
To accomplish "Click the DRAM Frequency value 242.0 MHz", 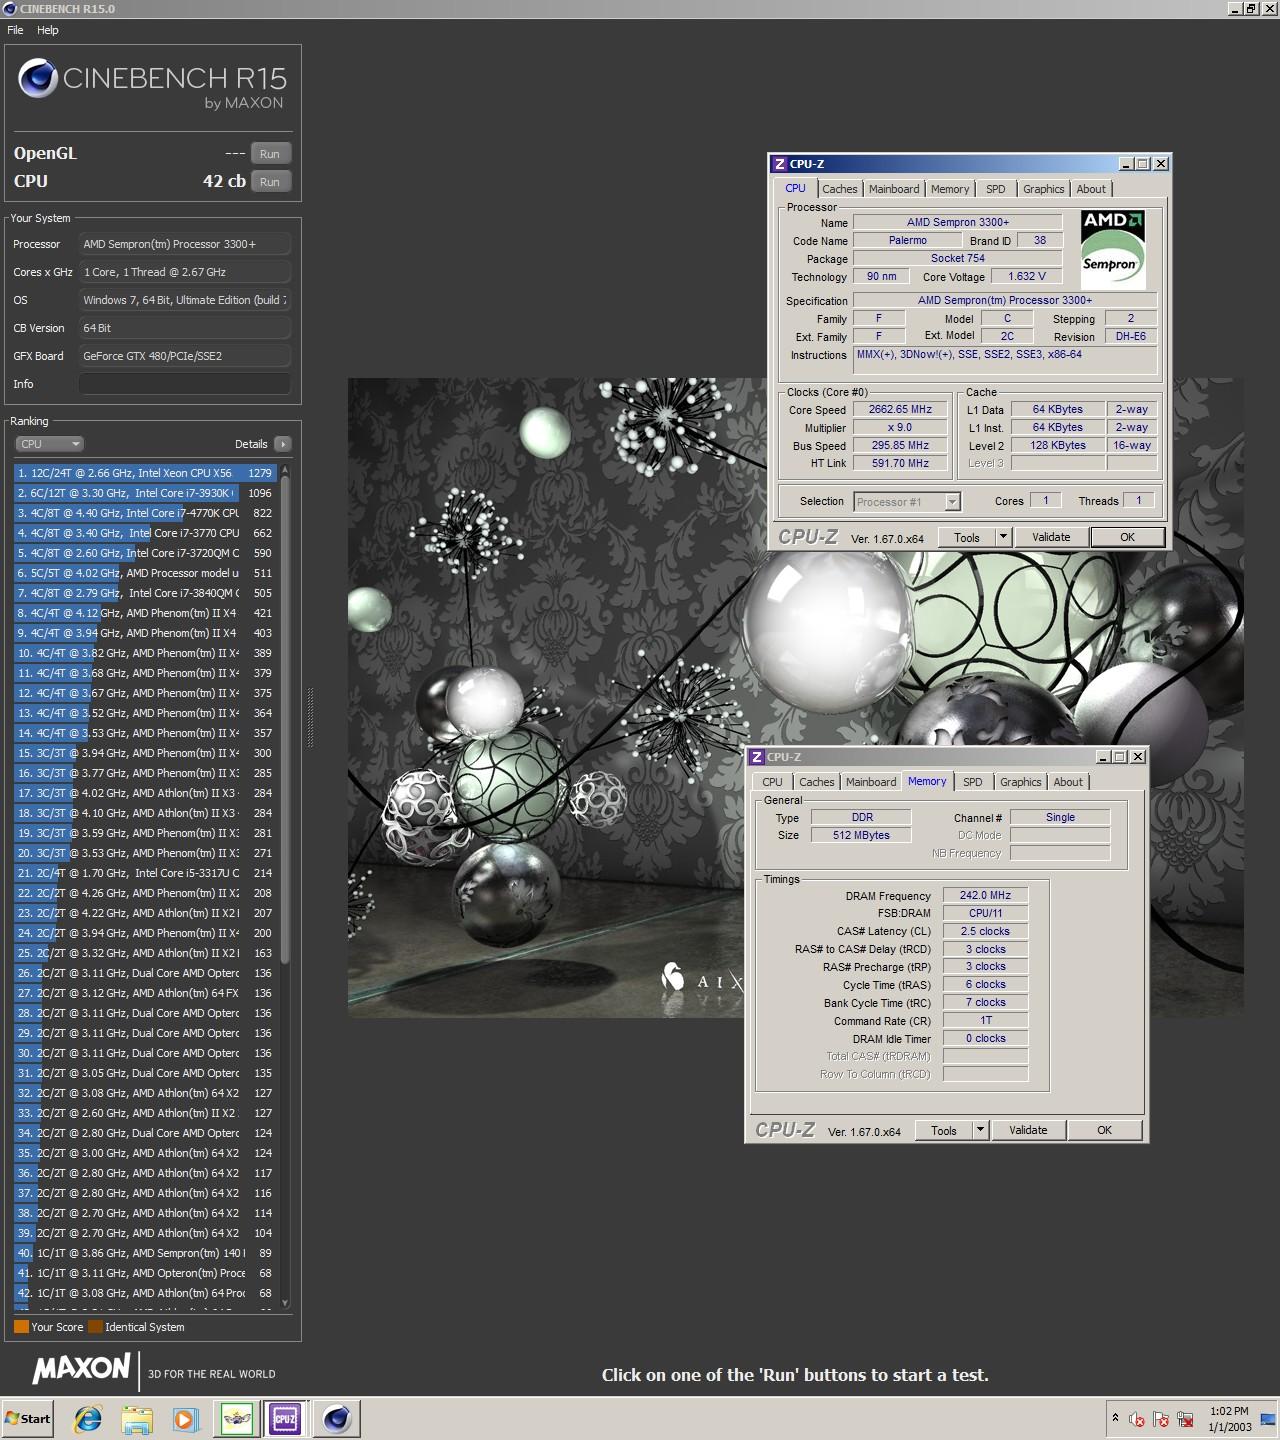I will (x=985, y=895).
